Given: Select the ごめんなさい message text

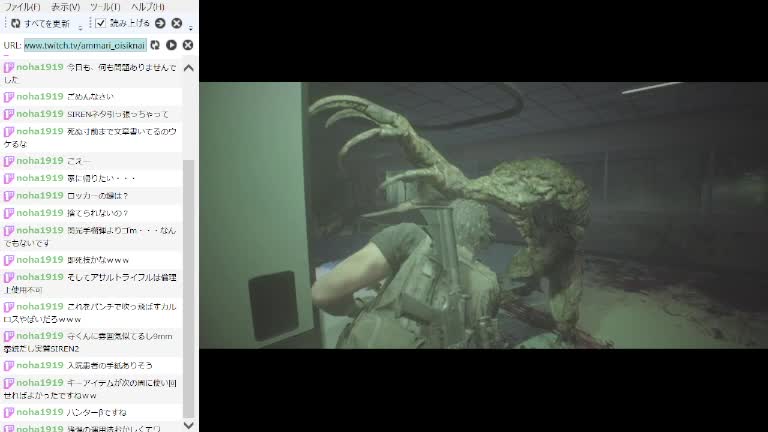Looking at the screenshot, I should tap(90, 96).
